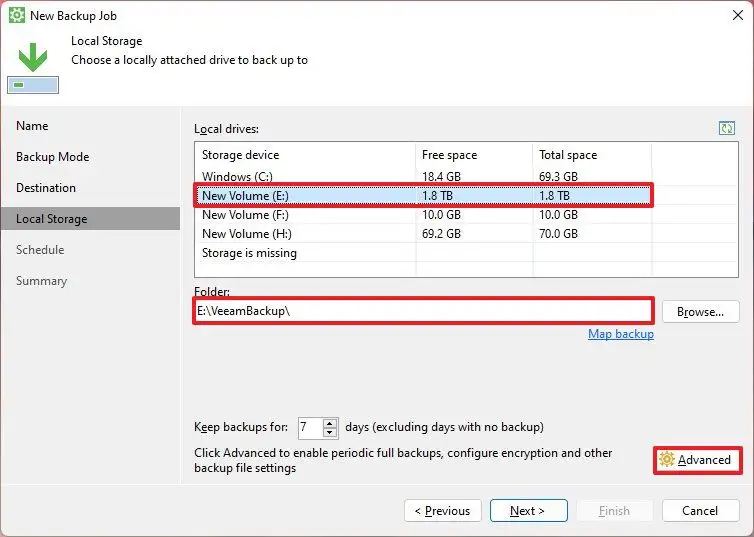Go back with the Previous button
The height and width of the screenshot is (537, 754).
click(x=442, y=511)
